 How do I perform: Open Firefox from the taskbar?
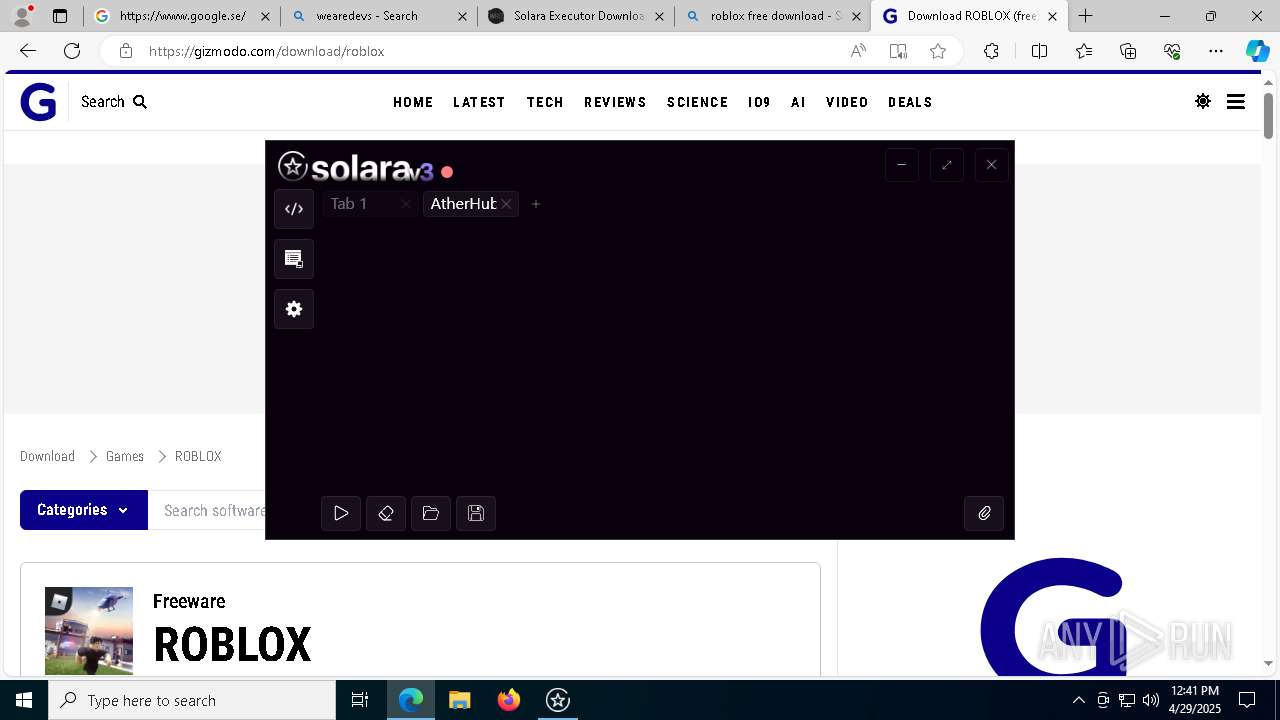click(509, 700)
